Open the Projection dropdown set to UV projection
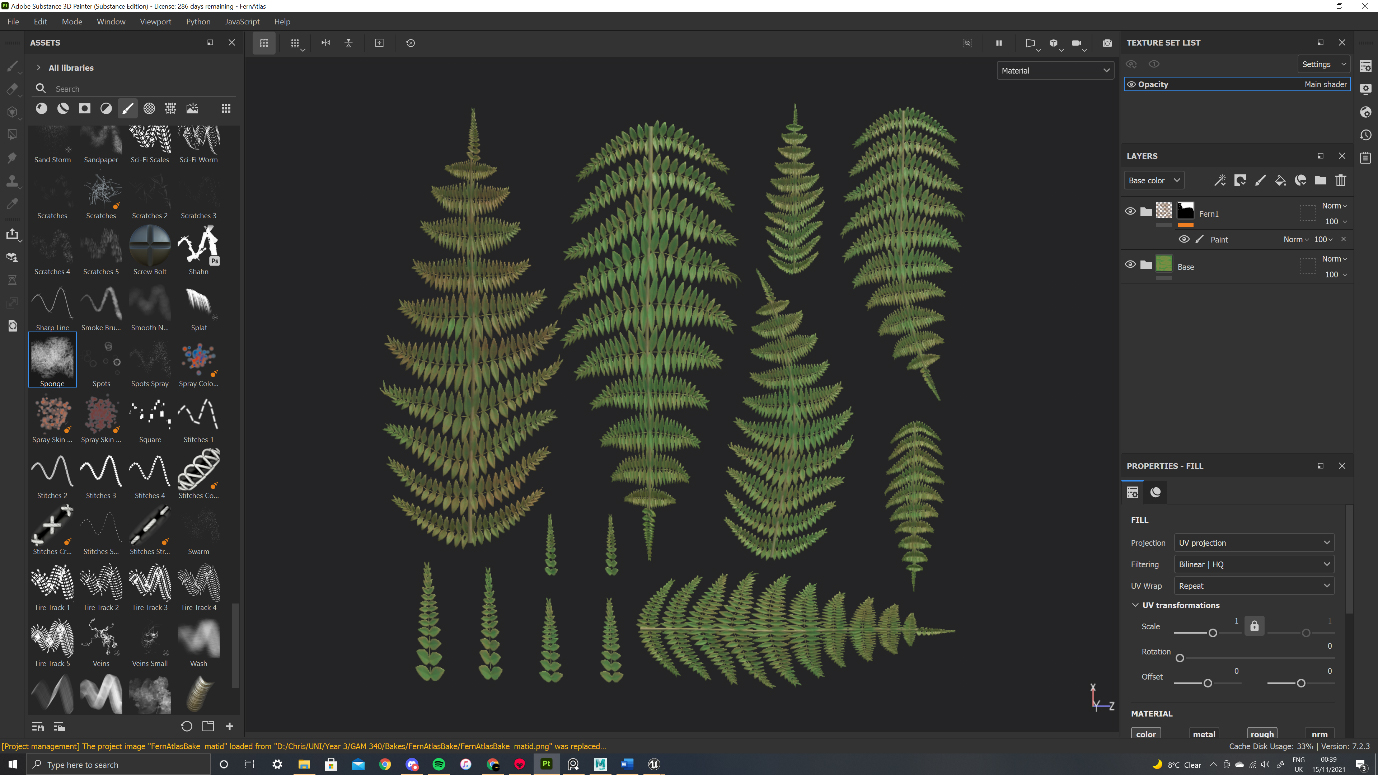The image size is (1378, 775). pos(1254,543)
